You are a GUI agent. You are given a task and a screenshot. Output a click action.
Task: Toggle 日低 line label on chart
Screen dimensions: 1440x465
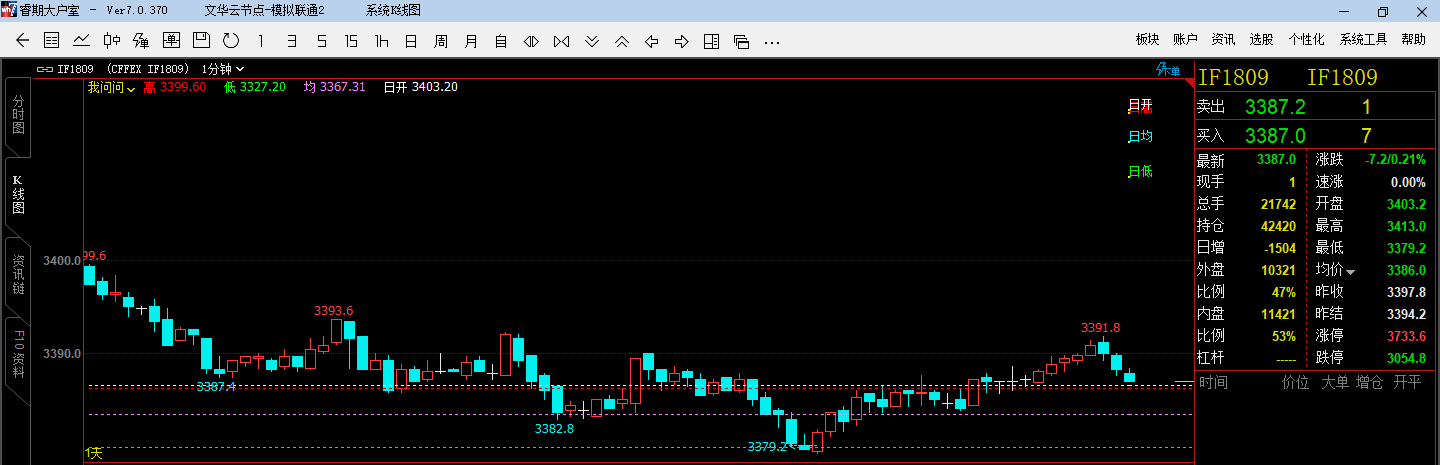point(1140,171)
